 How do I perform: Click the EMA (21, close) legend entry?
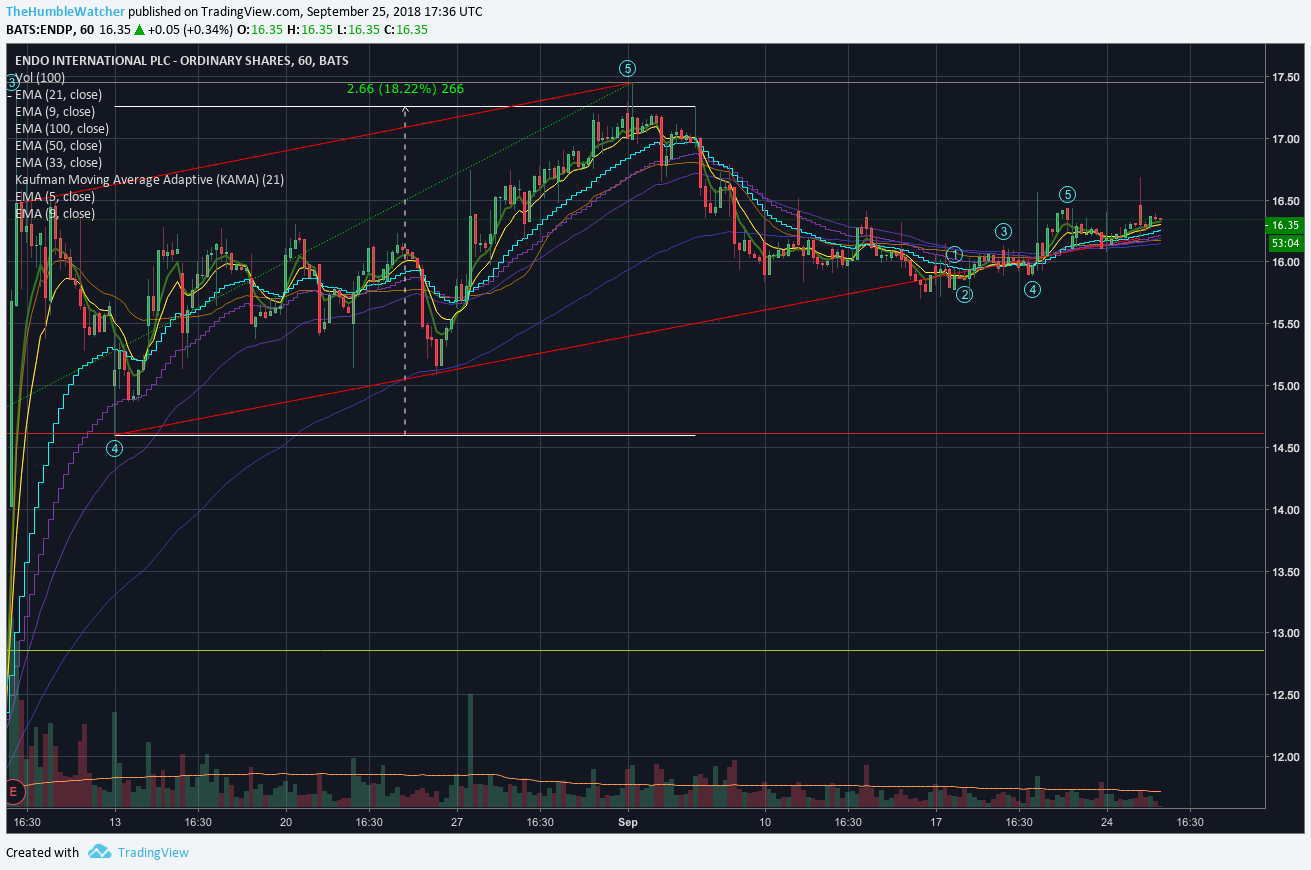[x=59, y=94]
